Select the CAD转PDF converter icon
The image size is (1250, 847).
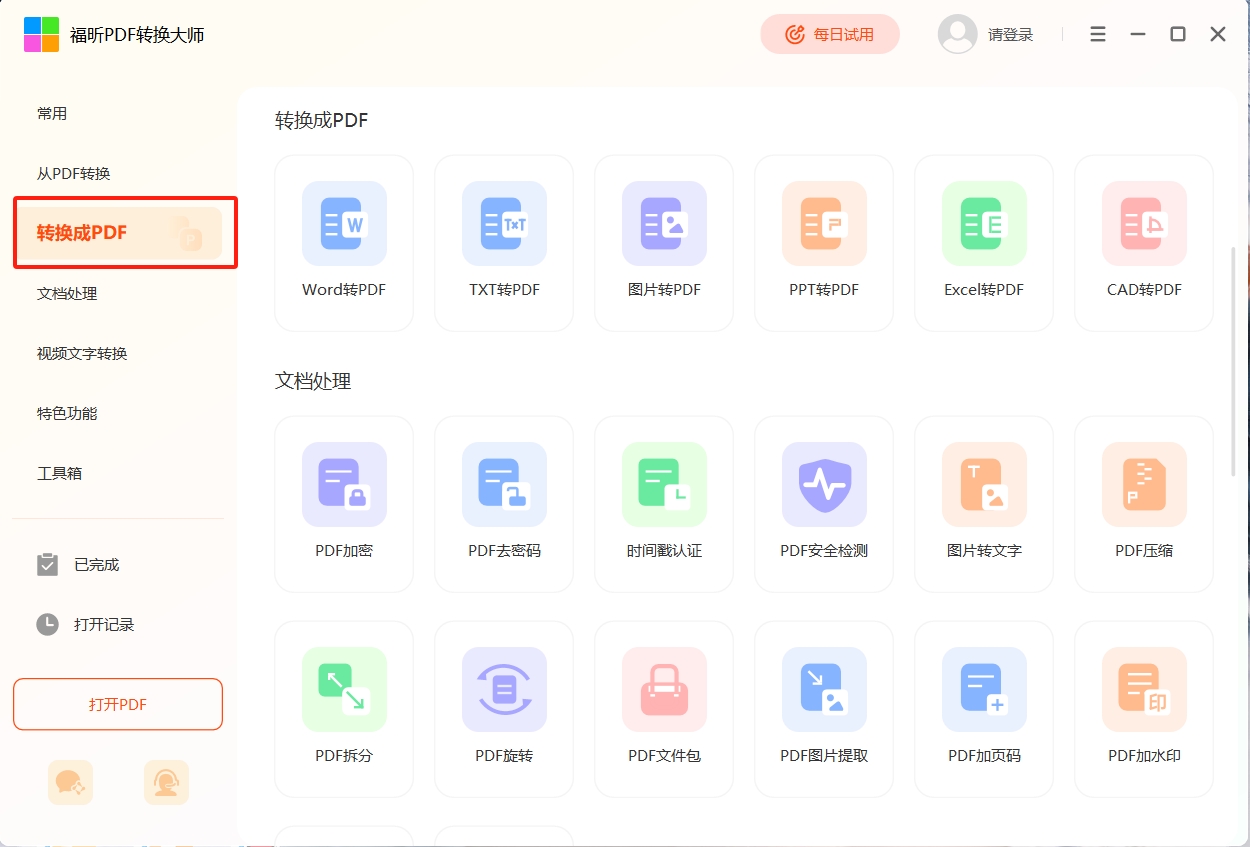click(x=1144, y=224)
